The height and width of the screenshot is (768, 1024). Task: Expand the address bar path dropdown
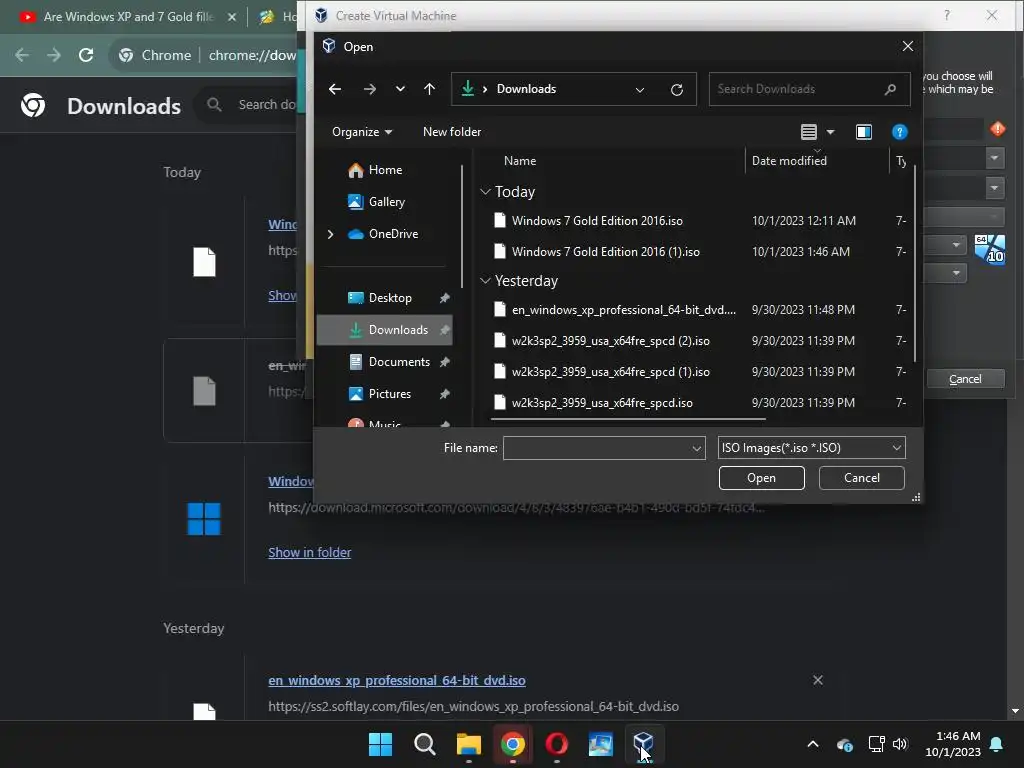click(x=640, y=89)
